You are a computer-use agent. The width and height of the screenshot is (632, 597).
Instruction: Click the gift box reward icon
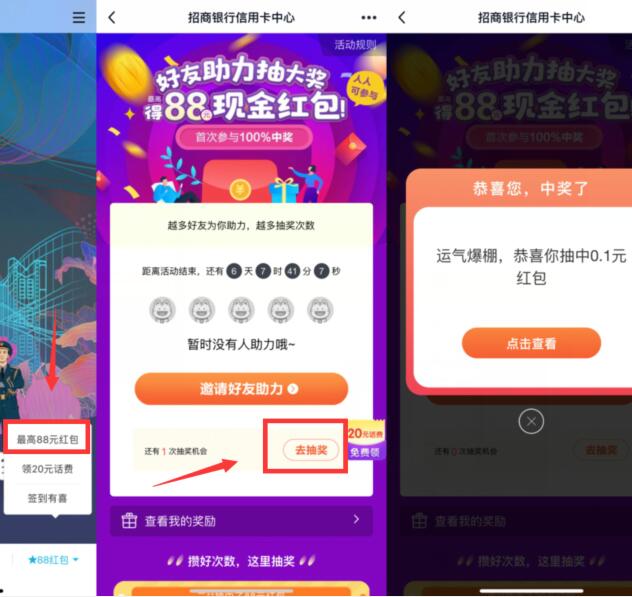coord(129,520)
